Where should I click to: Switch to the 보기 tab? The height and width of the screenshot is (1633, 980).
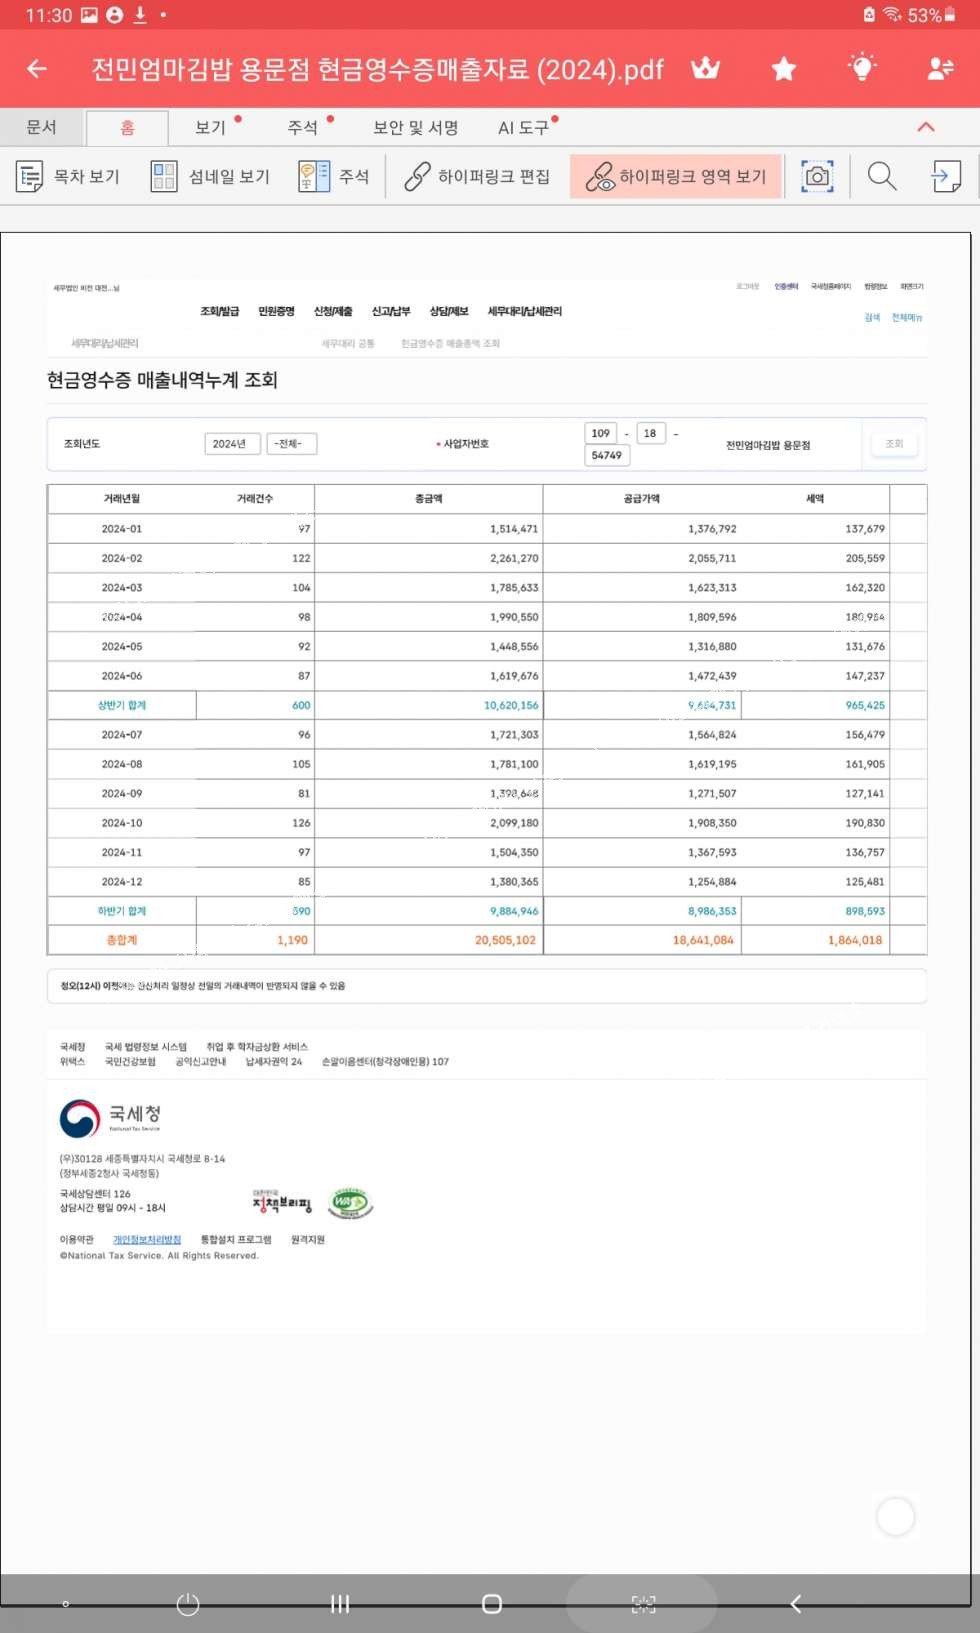coord(211,128)
